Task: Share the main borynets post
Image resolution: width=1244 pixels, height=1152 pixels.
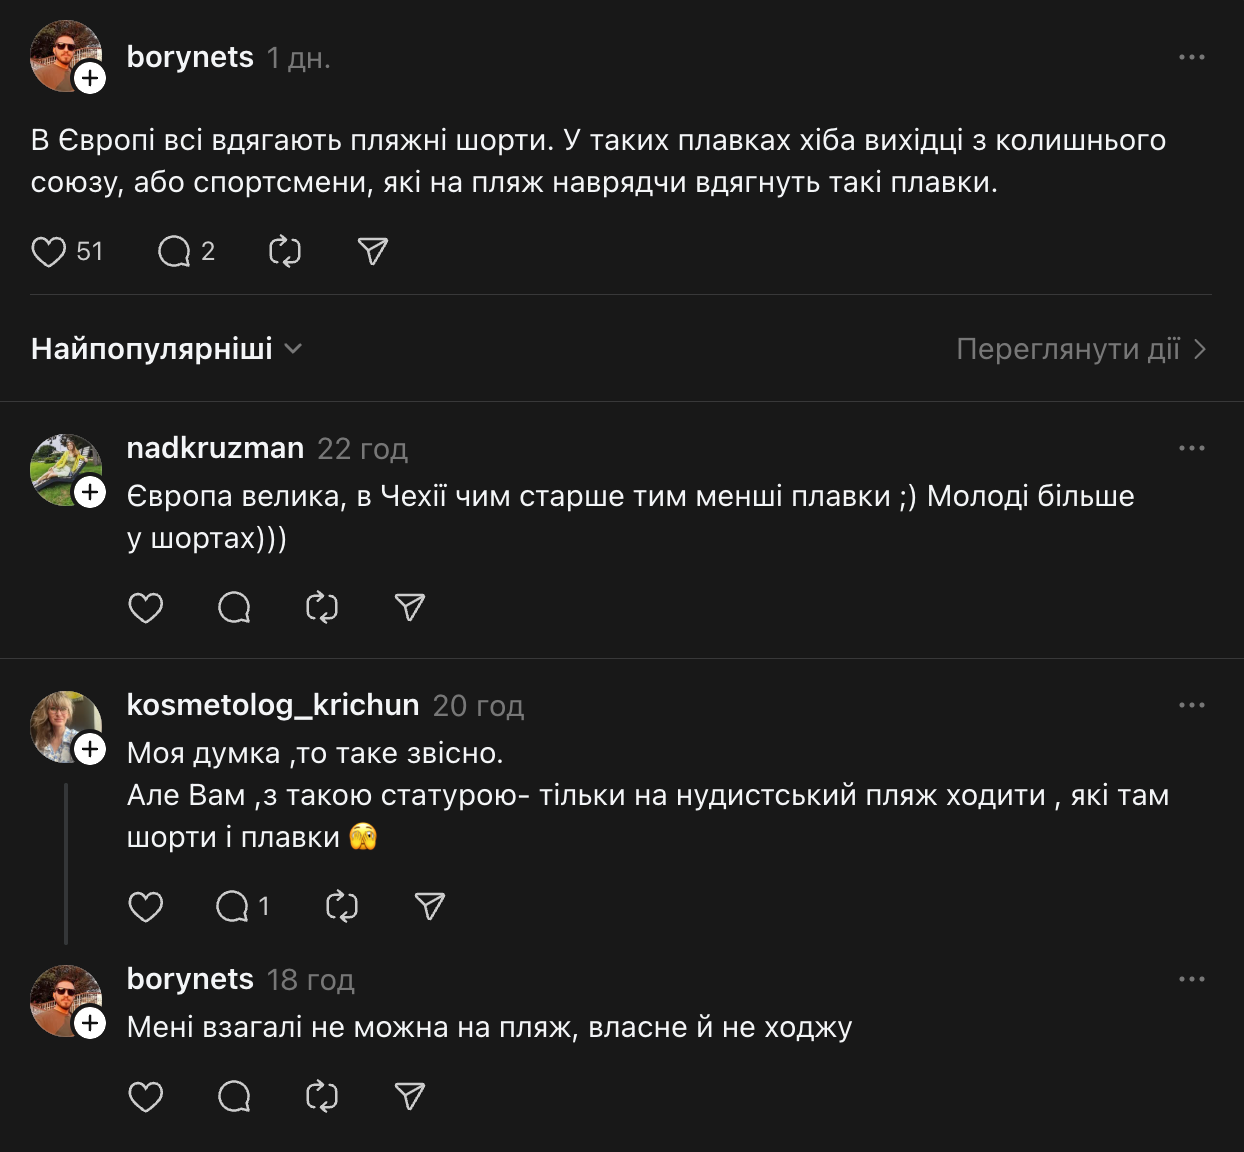Action: tap(373, 251)
